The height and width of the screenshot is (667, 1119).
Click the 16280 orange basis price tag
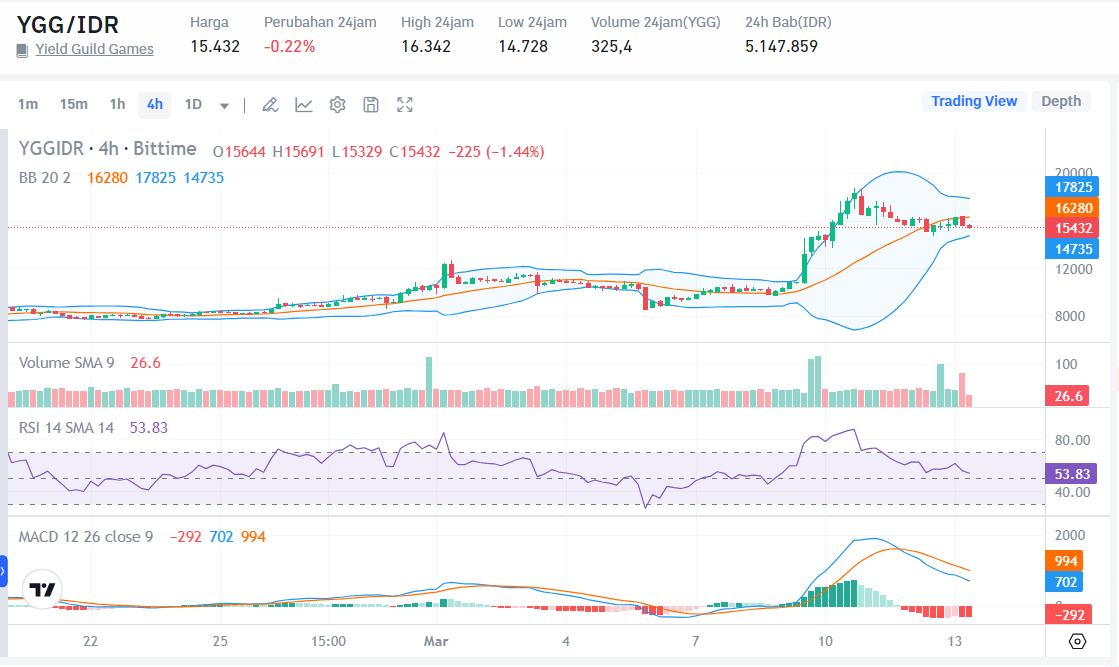tap(1072, 208)
